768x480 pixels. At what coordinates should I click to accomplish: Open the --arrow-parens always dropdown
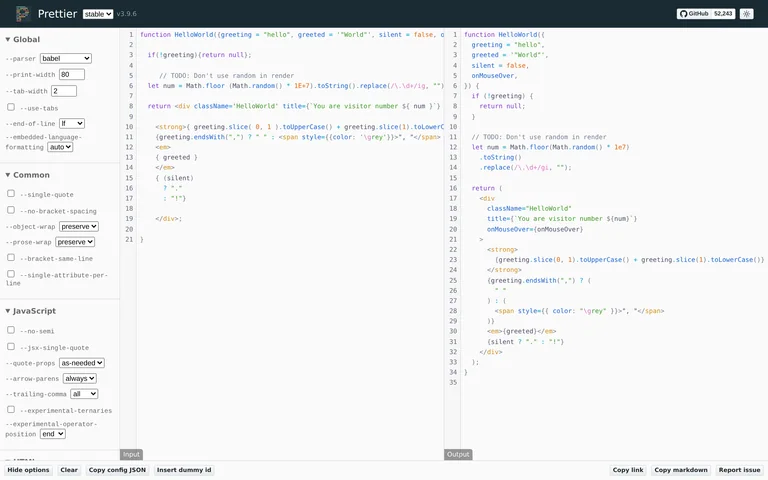80,379
